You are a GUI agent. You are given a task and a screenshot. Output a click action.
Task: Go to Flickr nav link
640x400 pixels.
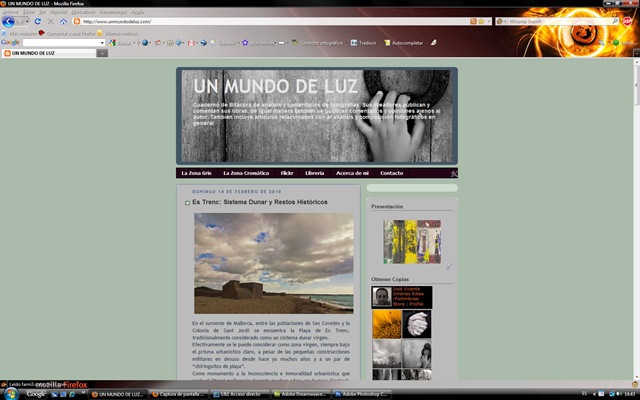pyautogui.click(x=287, y=173)
